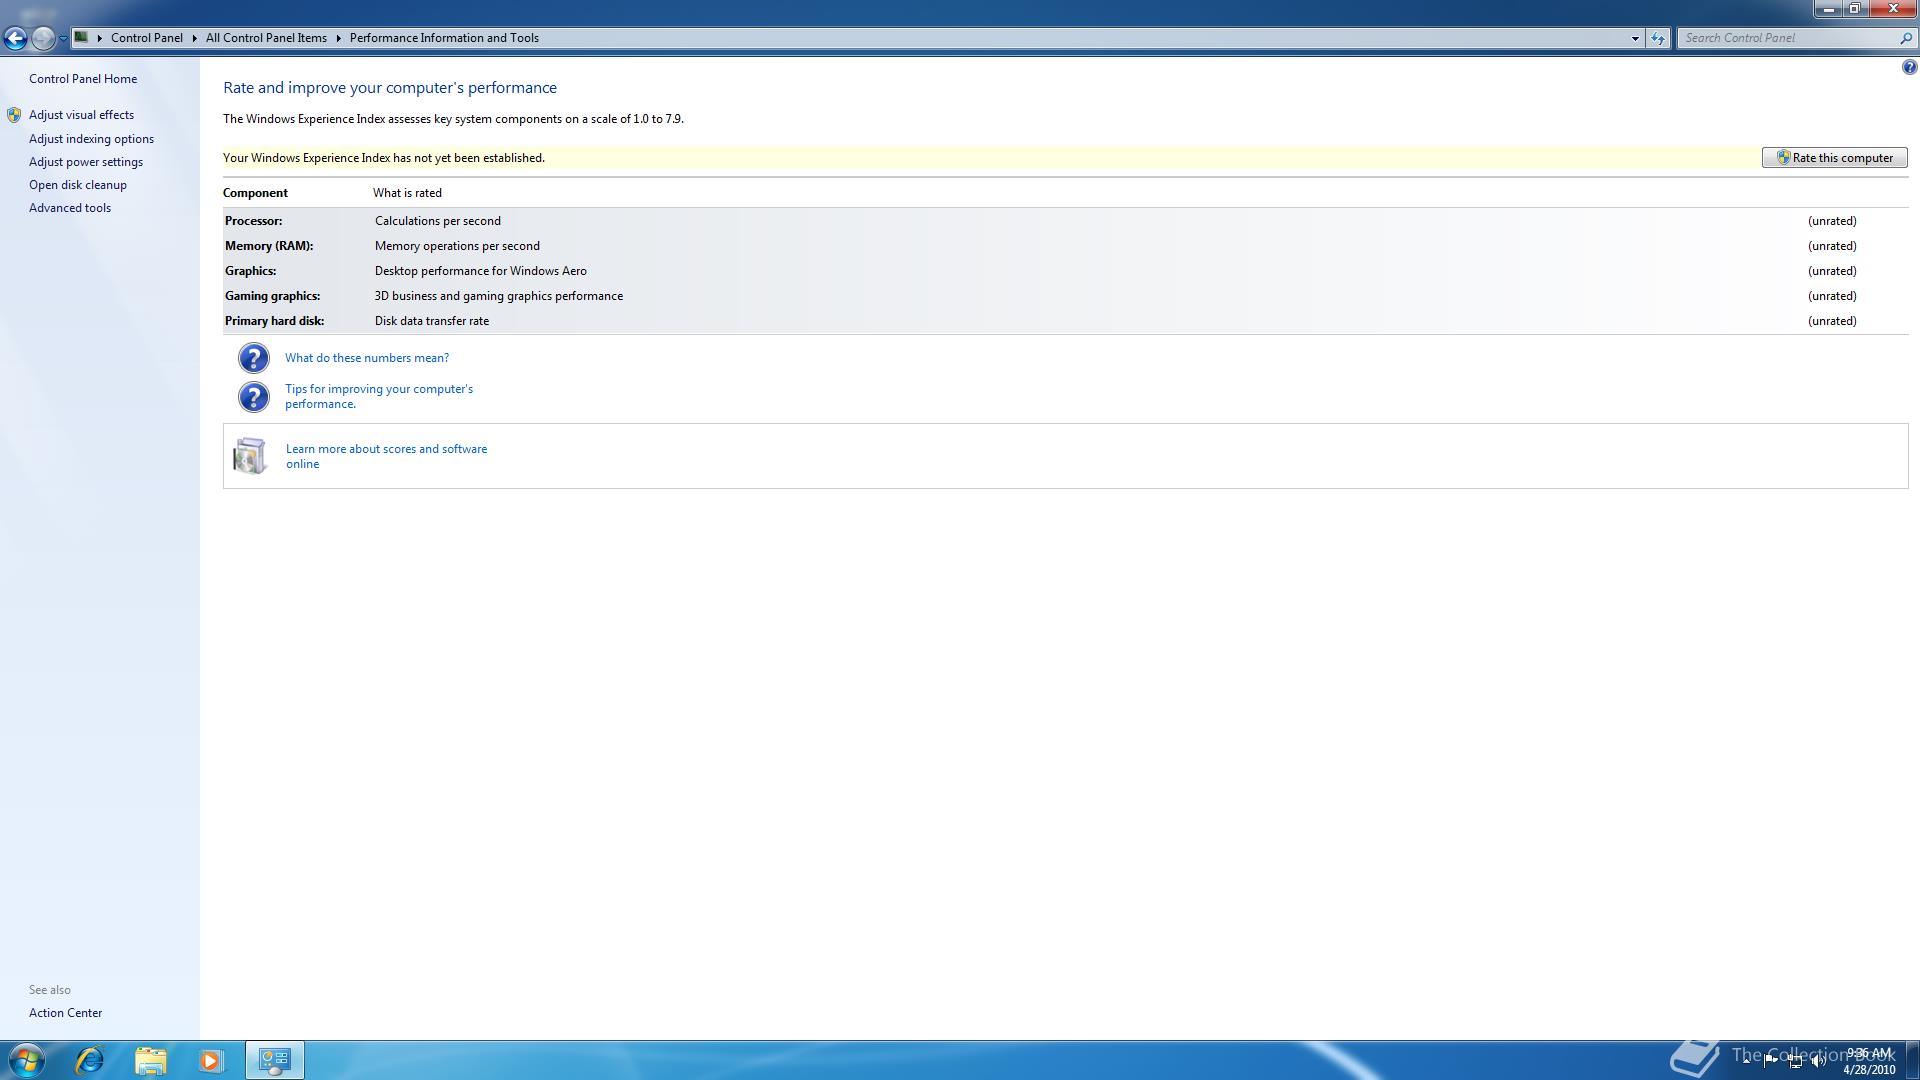The height and width of the screenshot is (1080, 1920).
Task: Click the Refresh button in address bar
Action: pyautogui.click(x=1658, y=38)
